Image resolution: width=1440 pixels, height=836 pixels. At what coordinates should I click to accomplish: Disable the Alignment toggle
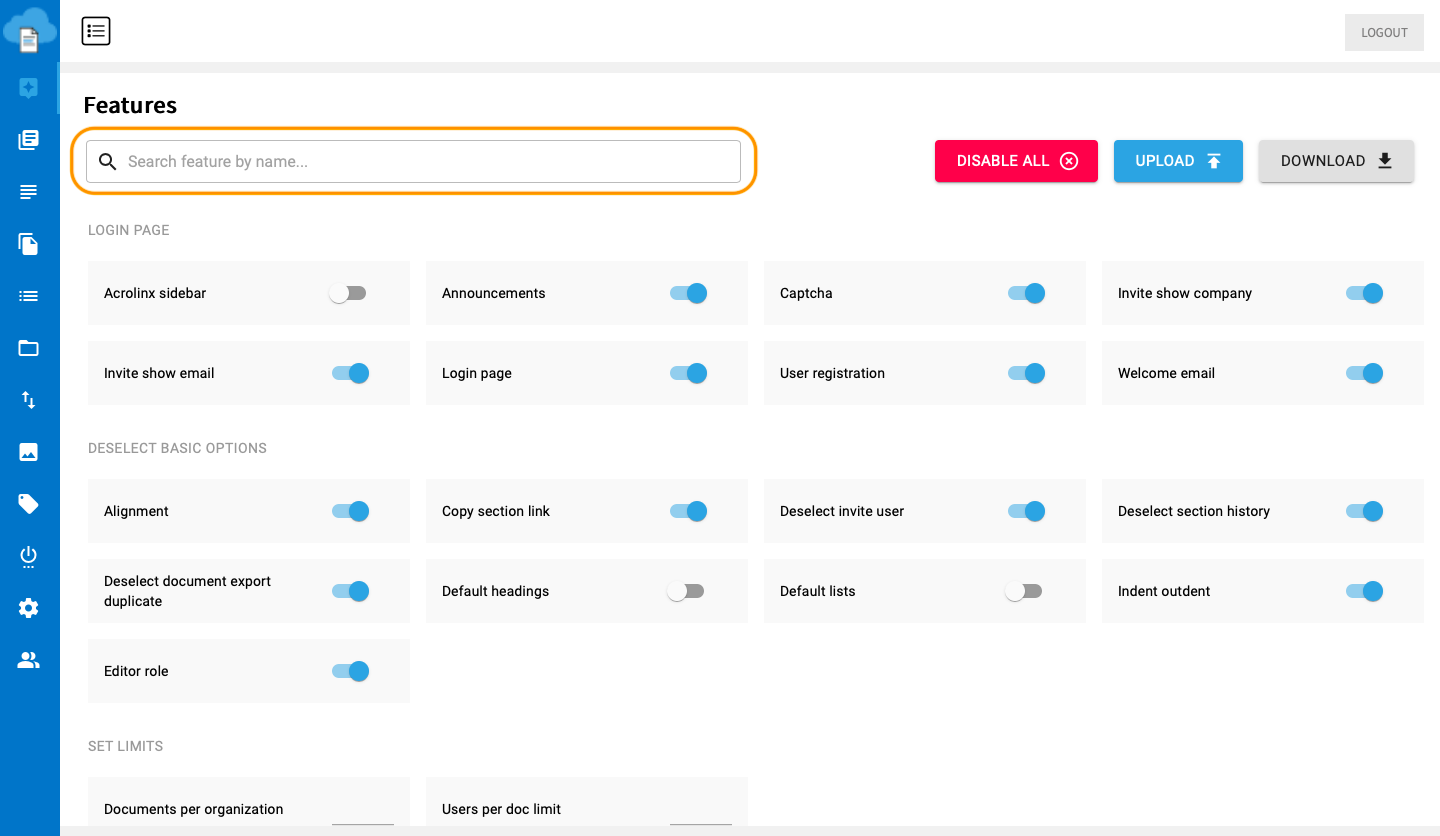[350, 511]
